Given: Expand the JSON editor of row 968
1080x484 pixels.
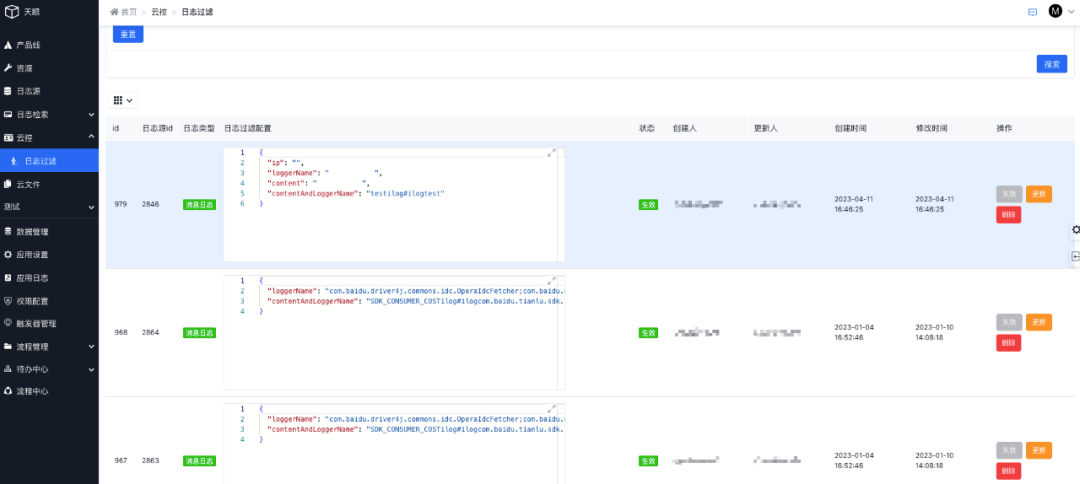Looking at the screenshot, I should coord(551,281).
